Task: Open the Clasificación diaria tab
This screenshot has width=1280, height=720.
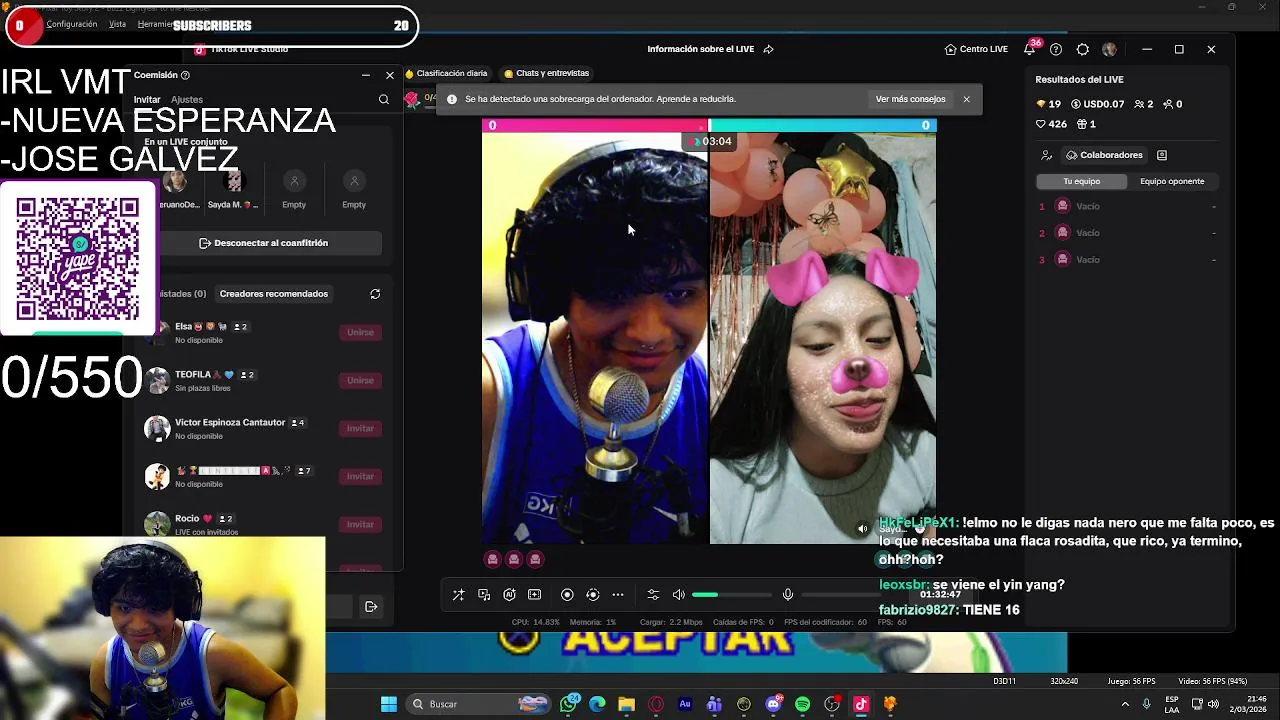Action: pos(446,73)
